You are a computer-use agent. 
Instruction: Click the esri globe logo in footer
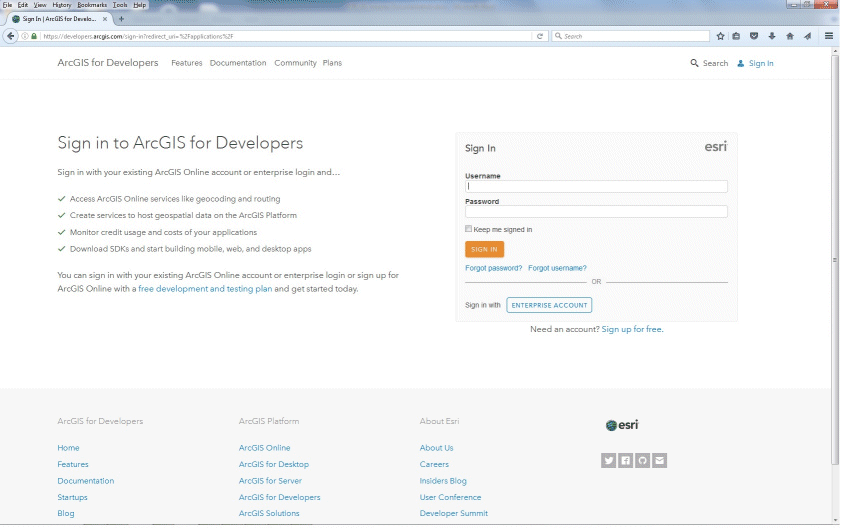[x=622, y=425]
